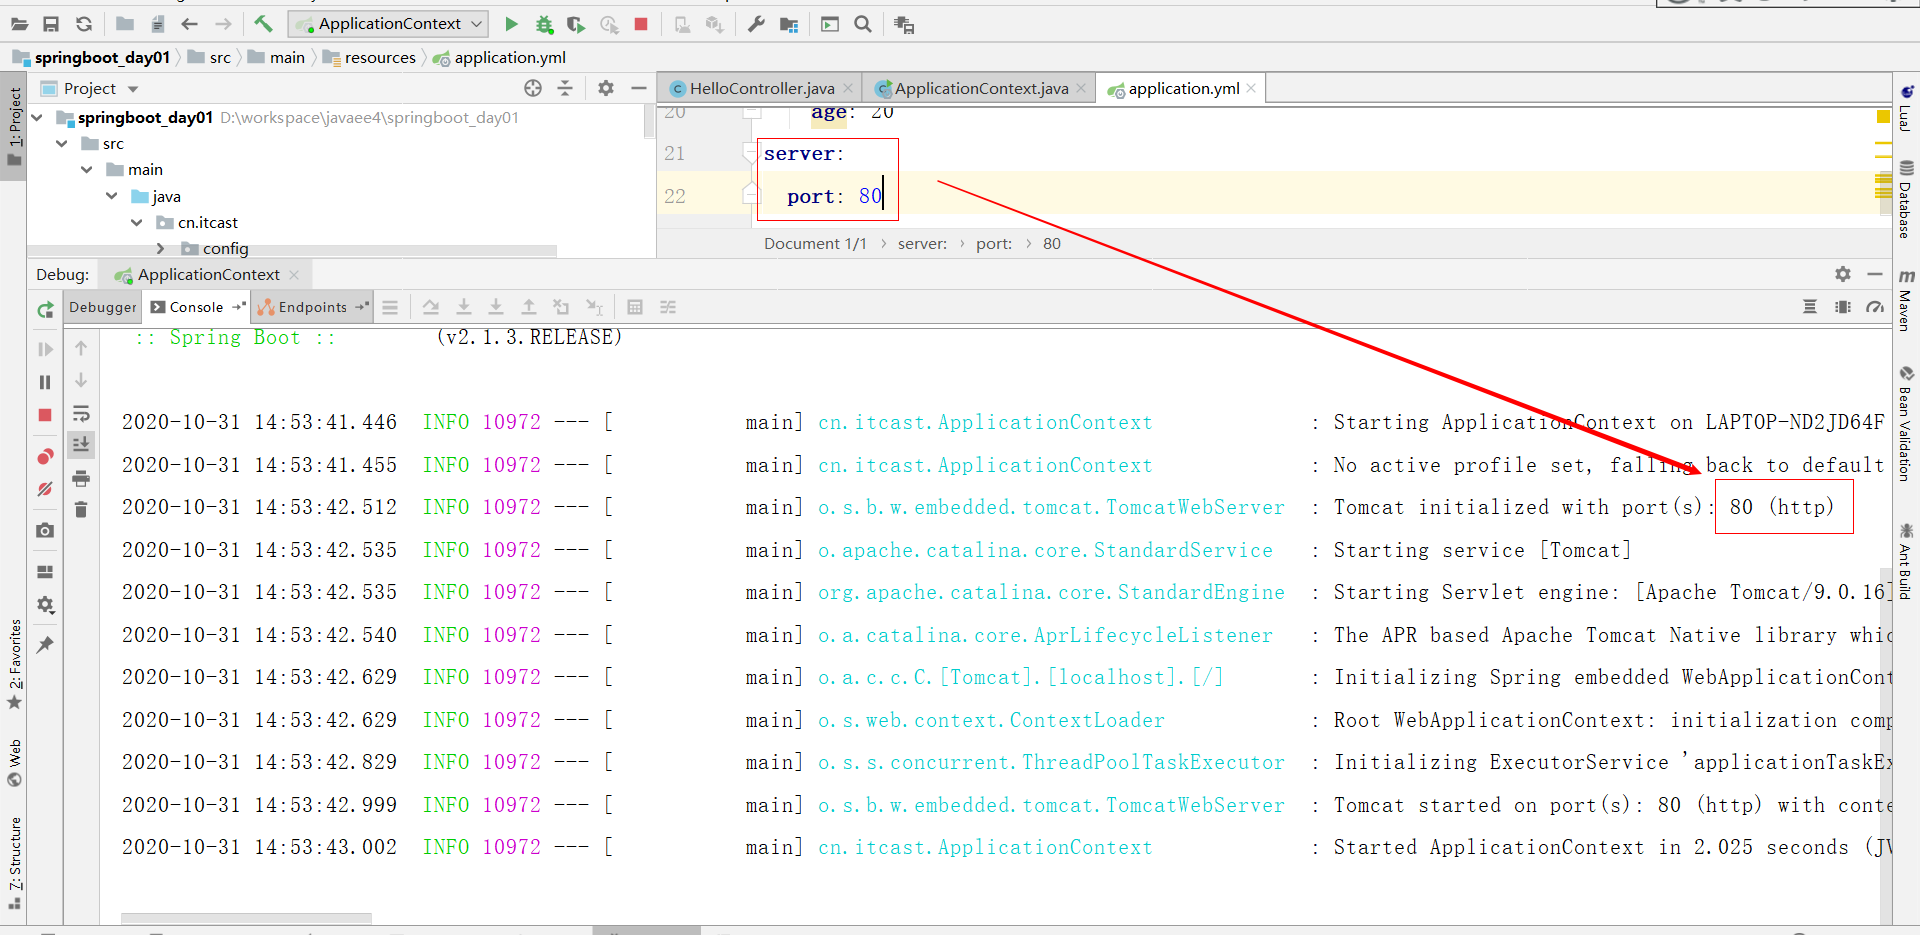Viewport: 1920px width, 935px height.
Task: Toggle scroll to end of console
Action: click(82, 444)
